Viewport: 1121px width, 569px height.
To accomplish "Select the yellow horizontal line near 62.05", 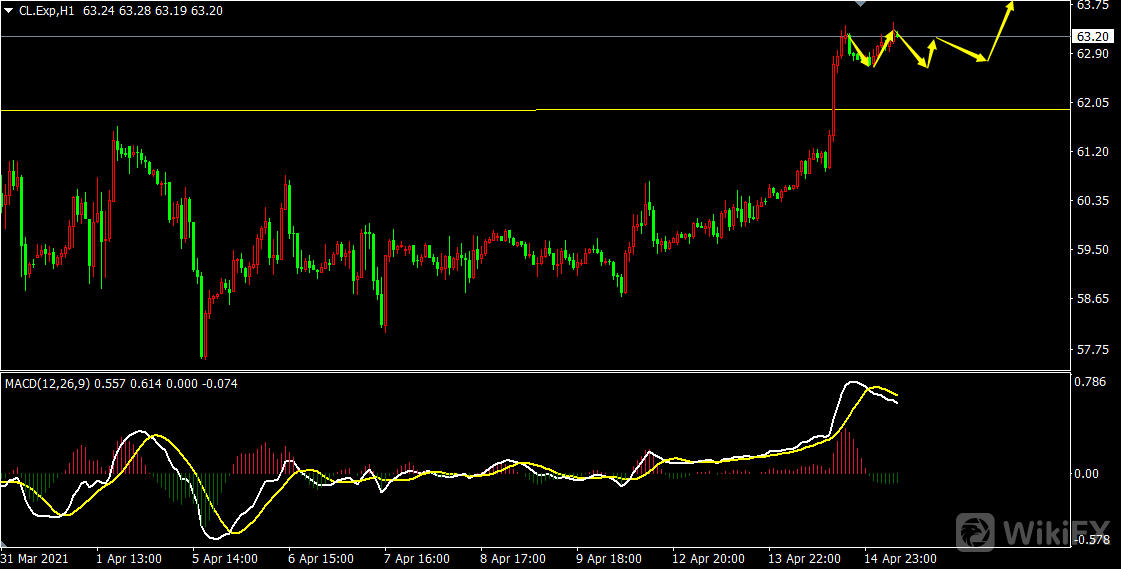I will click(268, 110).
